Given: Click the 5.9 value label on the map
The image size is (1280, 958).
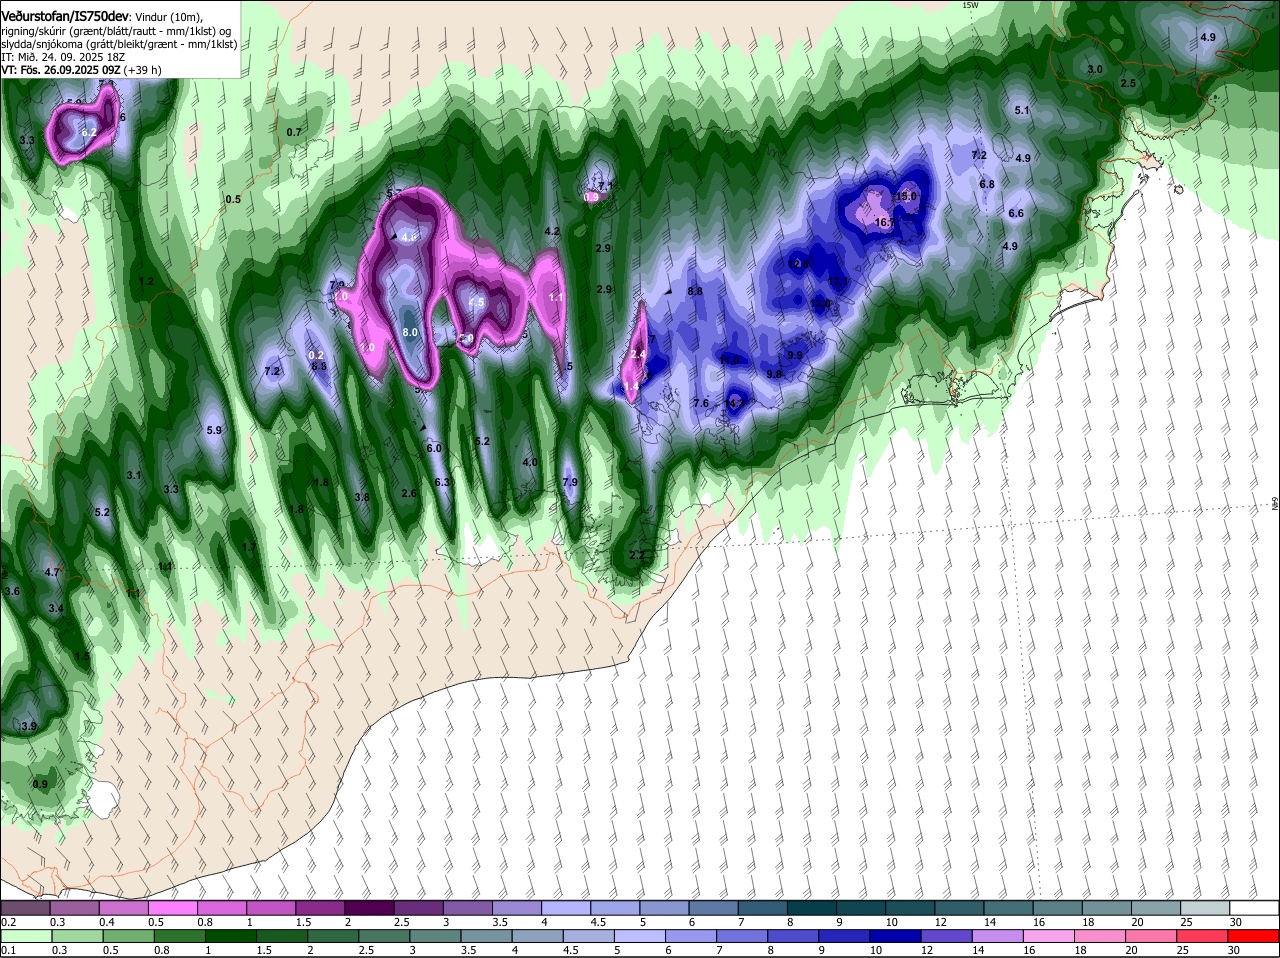Looking at the screenshot, I should coord(214,430).
